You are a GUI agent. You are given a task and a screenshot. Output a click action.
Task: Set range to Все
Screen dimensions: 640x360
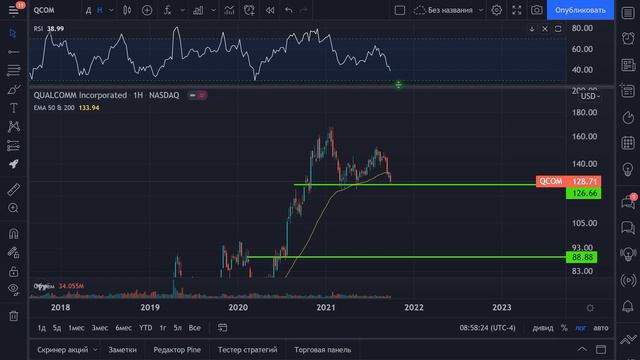pyautogui.click(x=195, y=328)
